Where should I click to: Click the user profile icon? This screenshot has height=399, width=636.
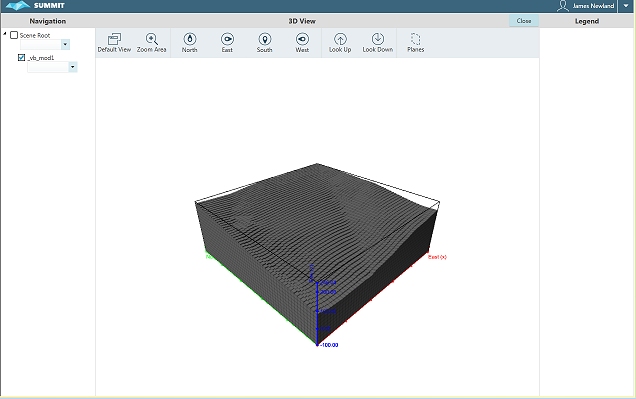563,6
